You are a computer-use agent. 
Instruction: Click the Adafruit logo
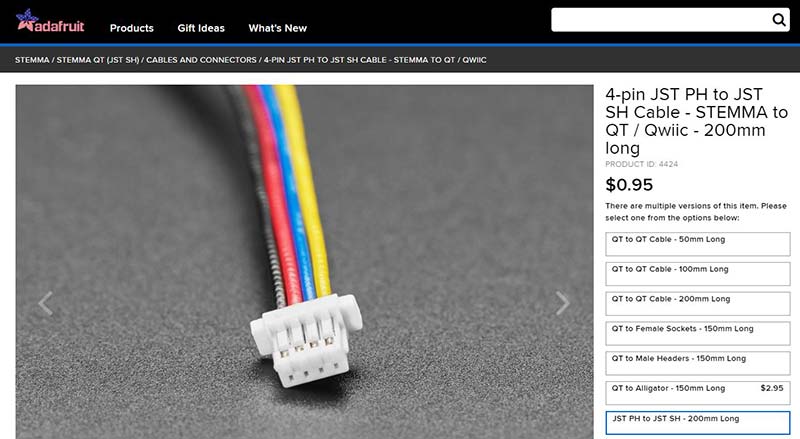pos(50,21)
